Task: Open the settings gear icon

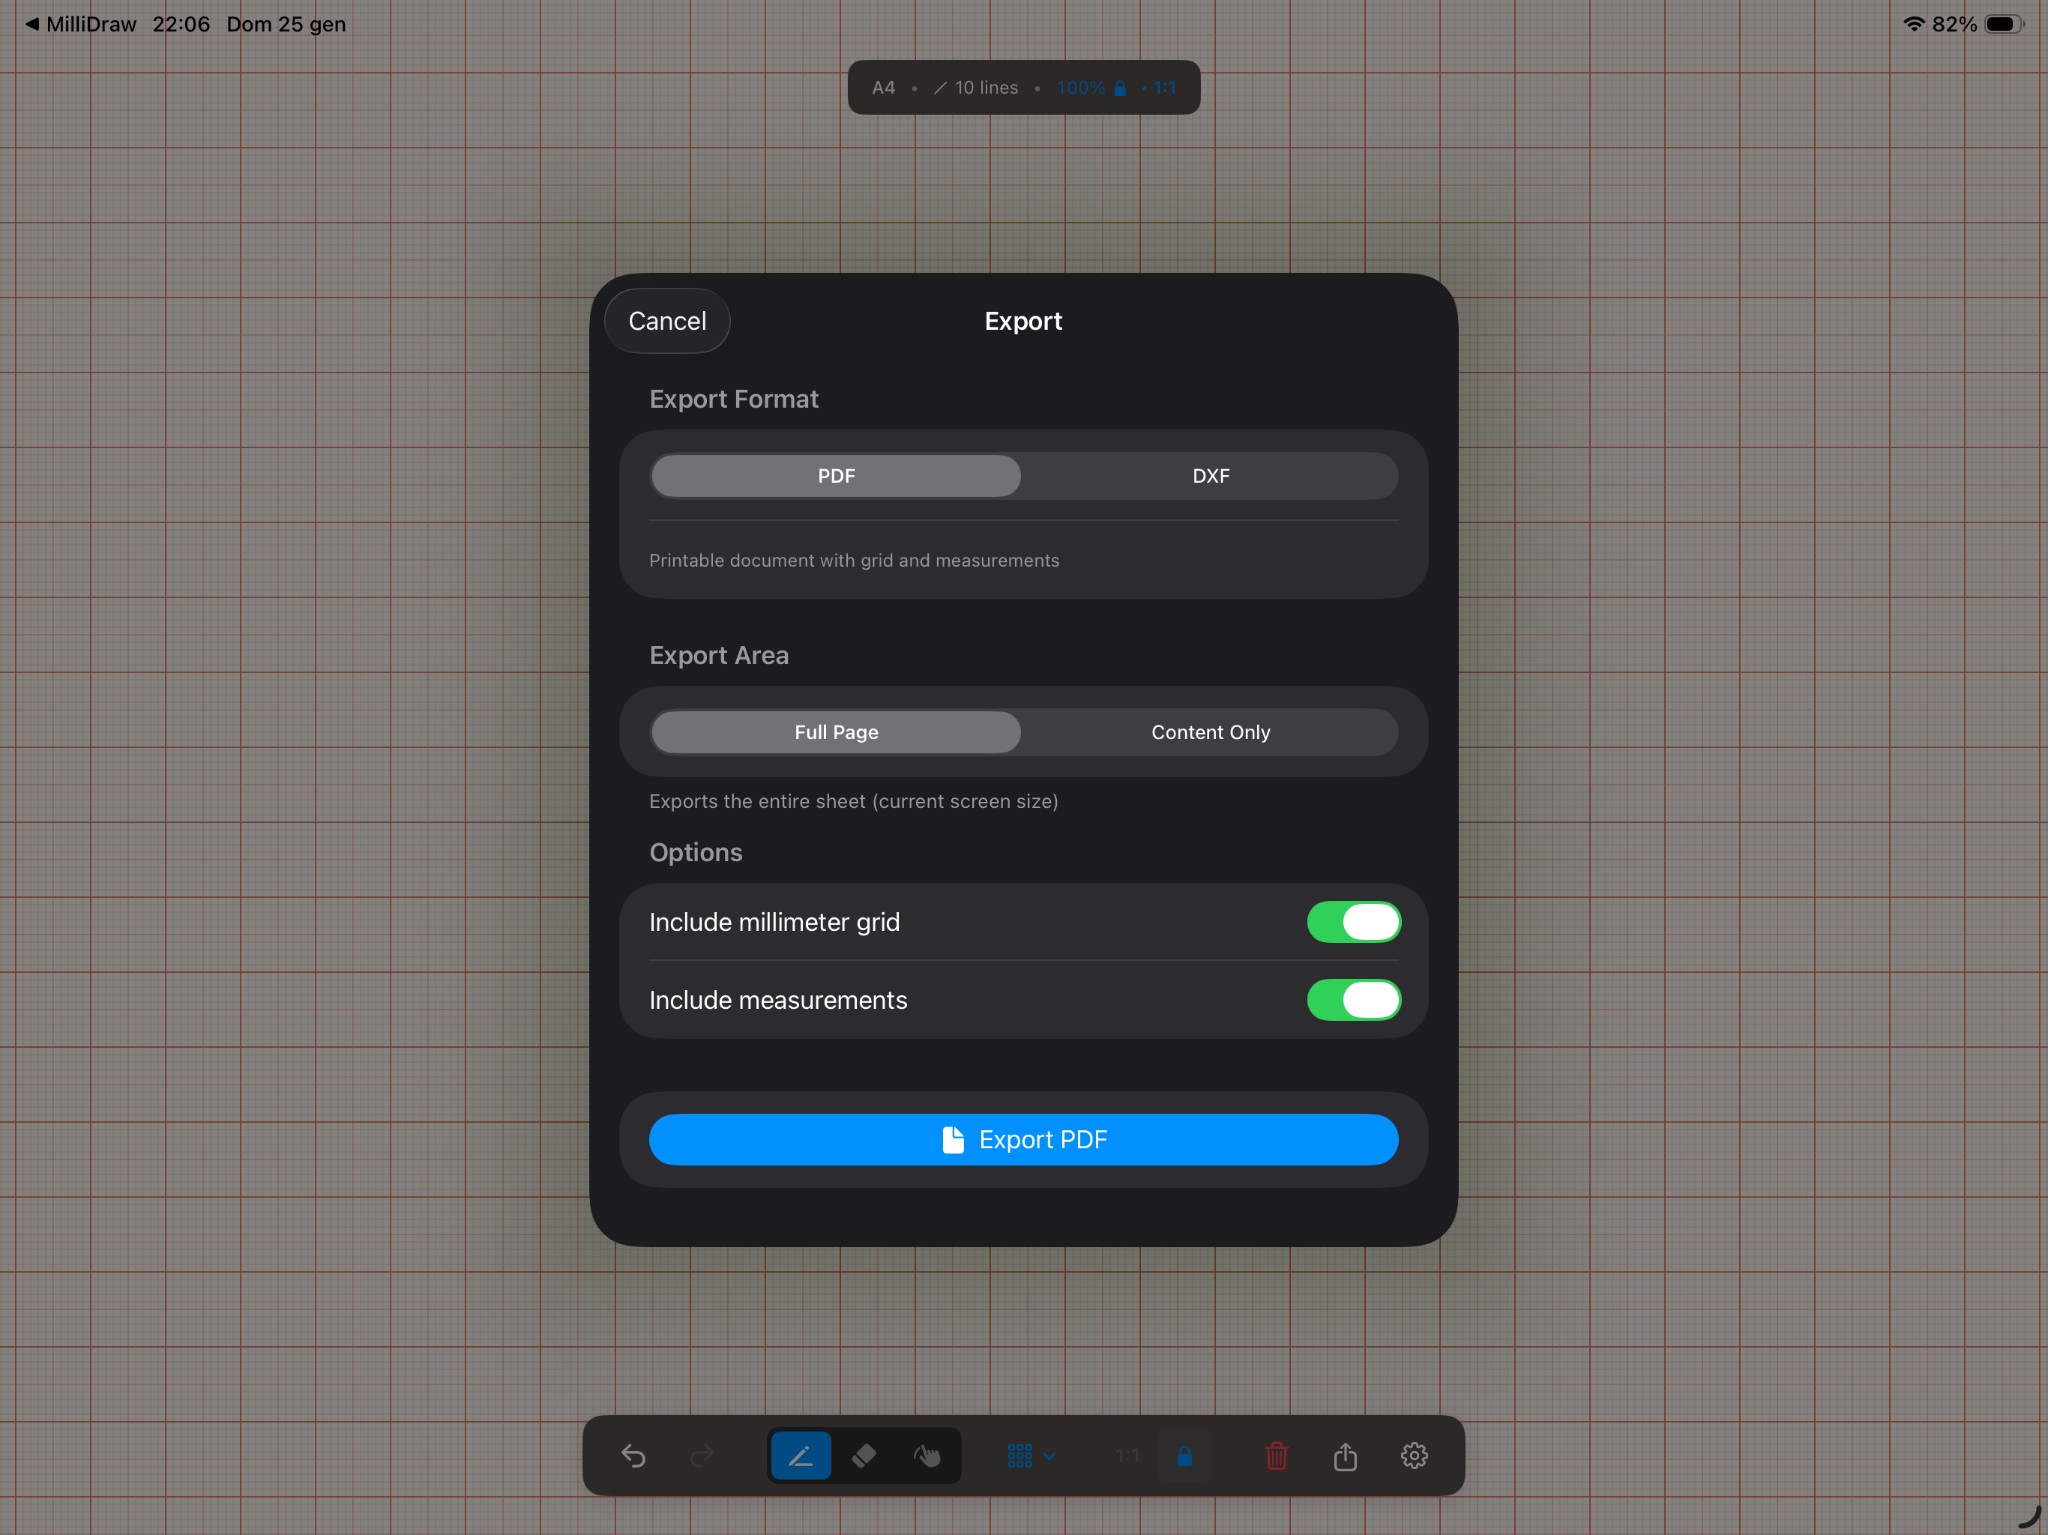Action: [1414, 1456]
